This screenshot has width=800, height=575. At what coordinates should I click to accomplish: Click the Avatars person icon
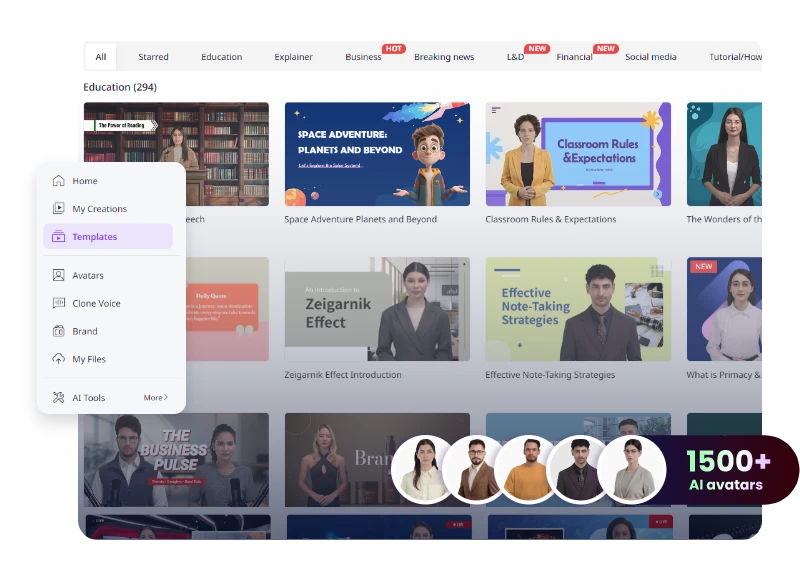(x=59, y=275)
